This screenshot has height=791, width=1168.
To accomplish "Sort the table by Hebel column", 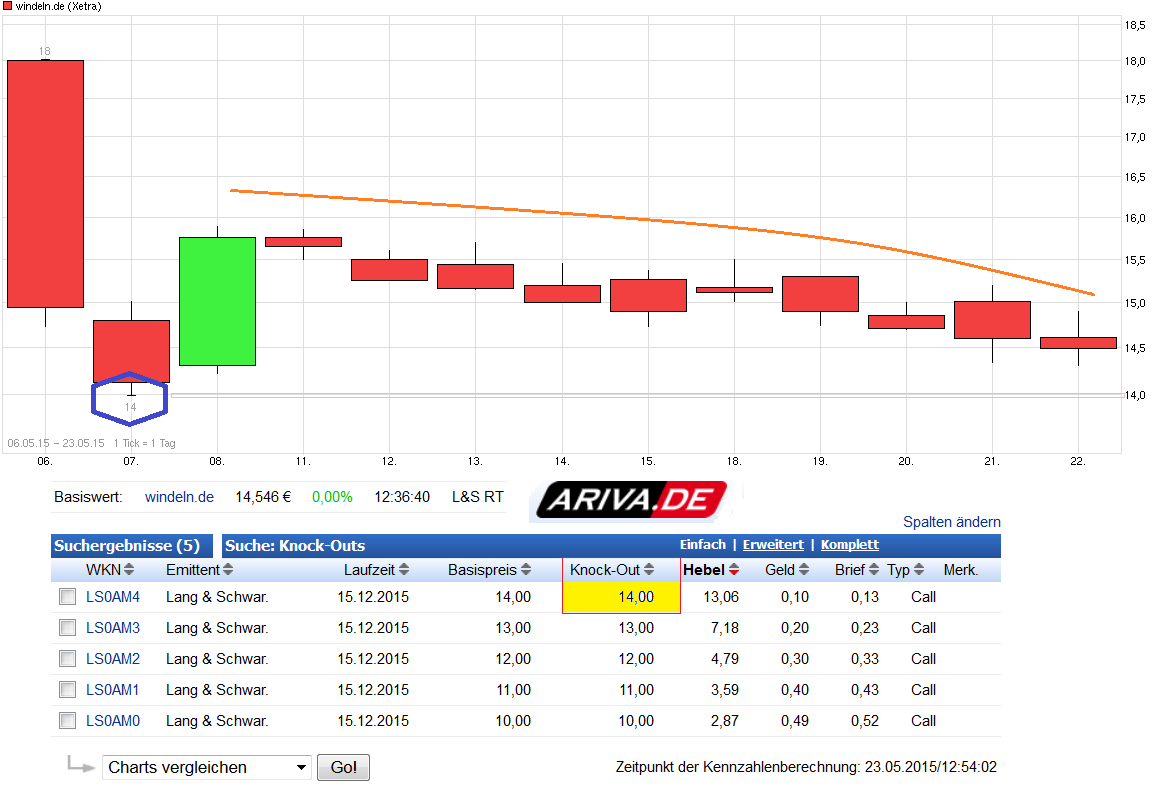I will [x=732, y=570].
